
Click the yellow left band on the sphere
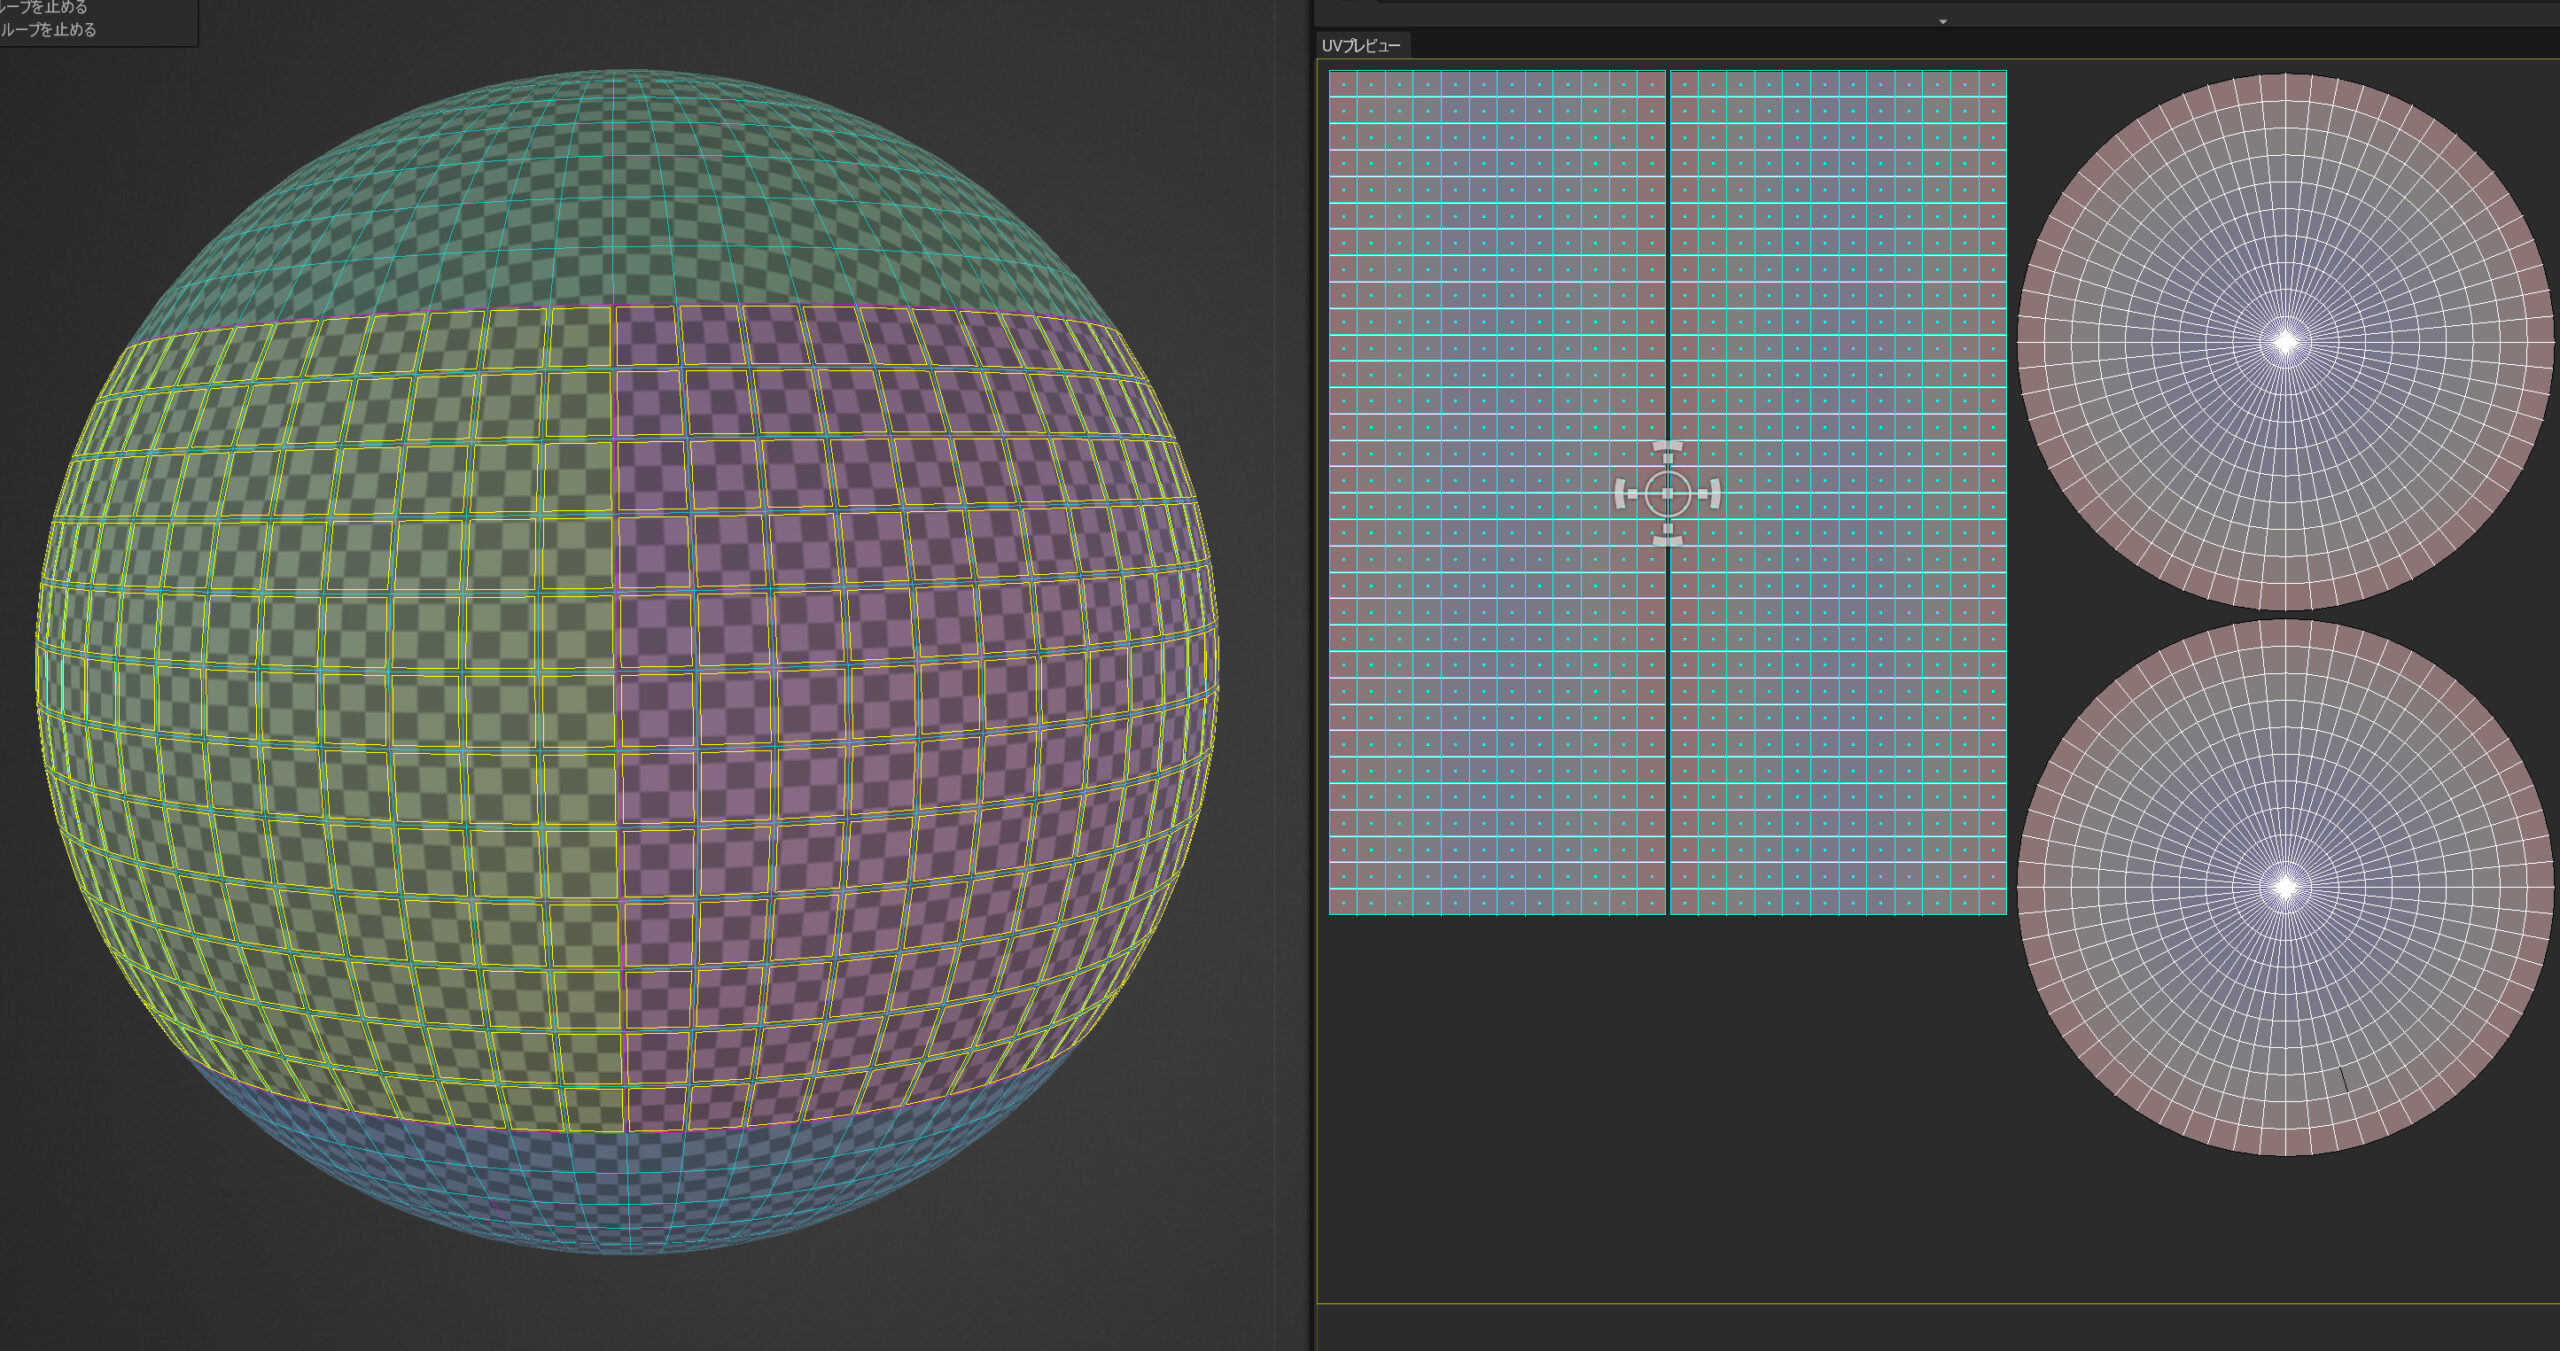tap(330, 700)
